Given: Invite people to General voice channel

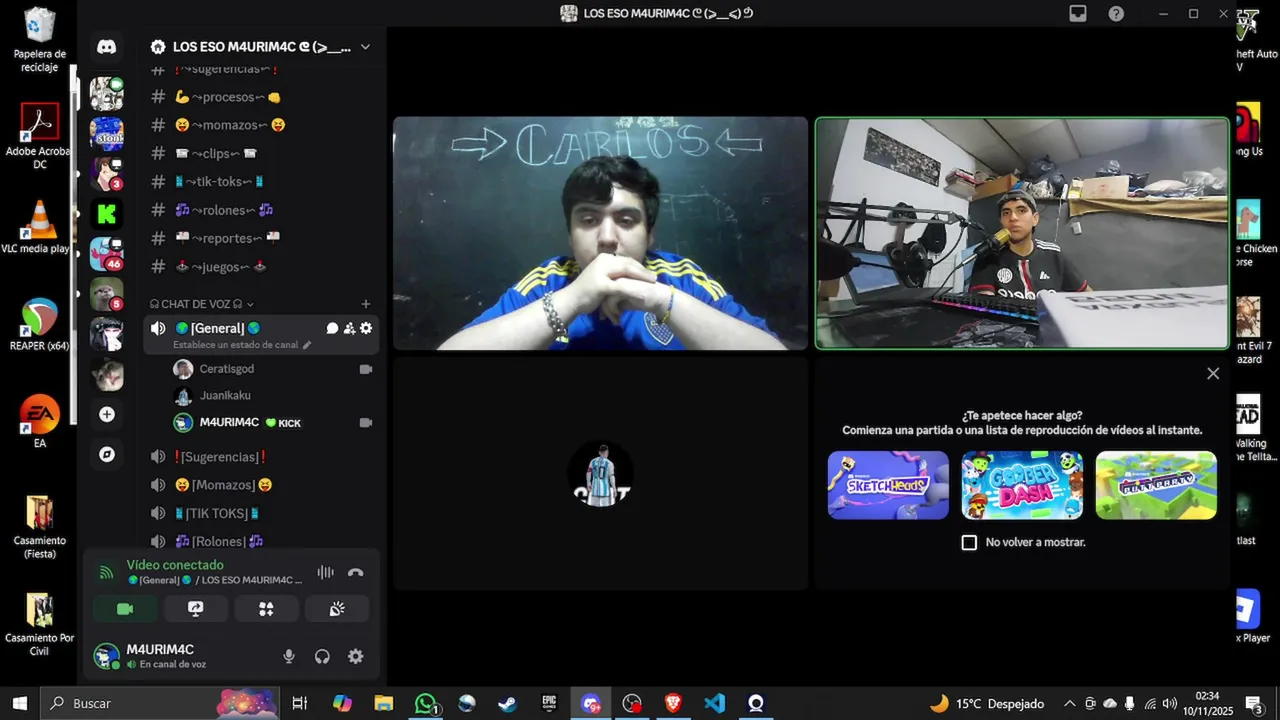Looking at the screenshot, I should pos(349,328).
